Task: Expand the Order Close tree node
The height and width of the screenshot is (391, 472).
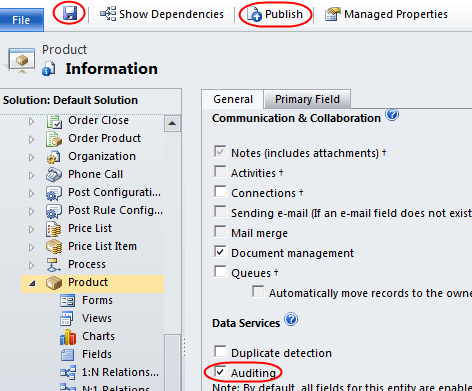Action: click(x=31, y=121)
